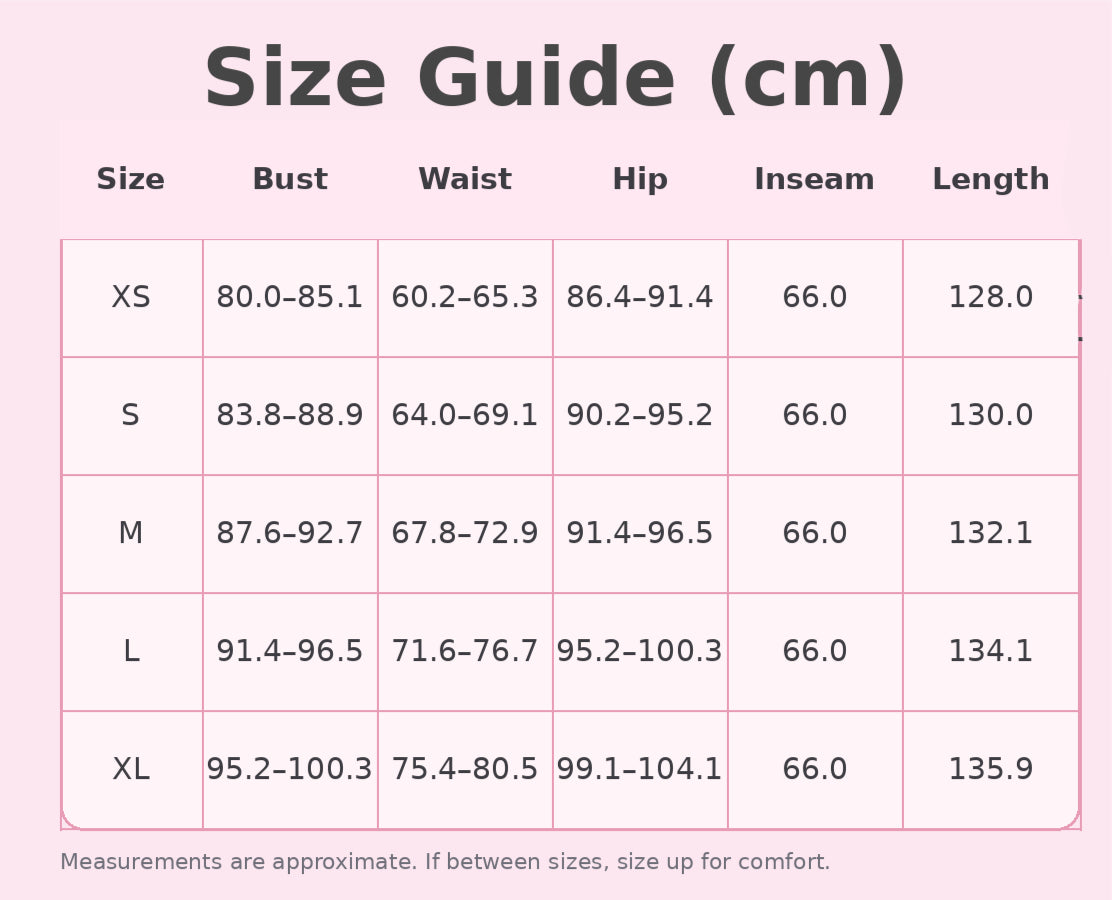The width and height of the screenshot is (1112, 900).
Task: Click the Size column header
Action: 131,180
